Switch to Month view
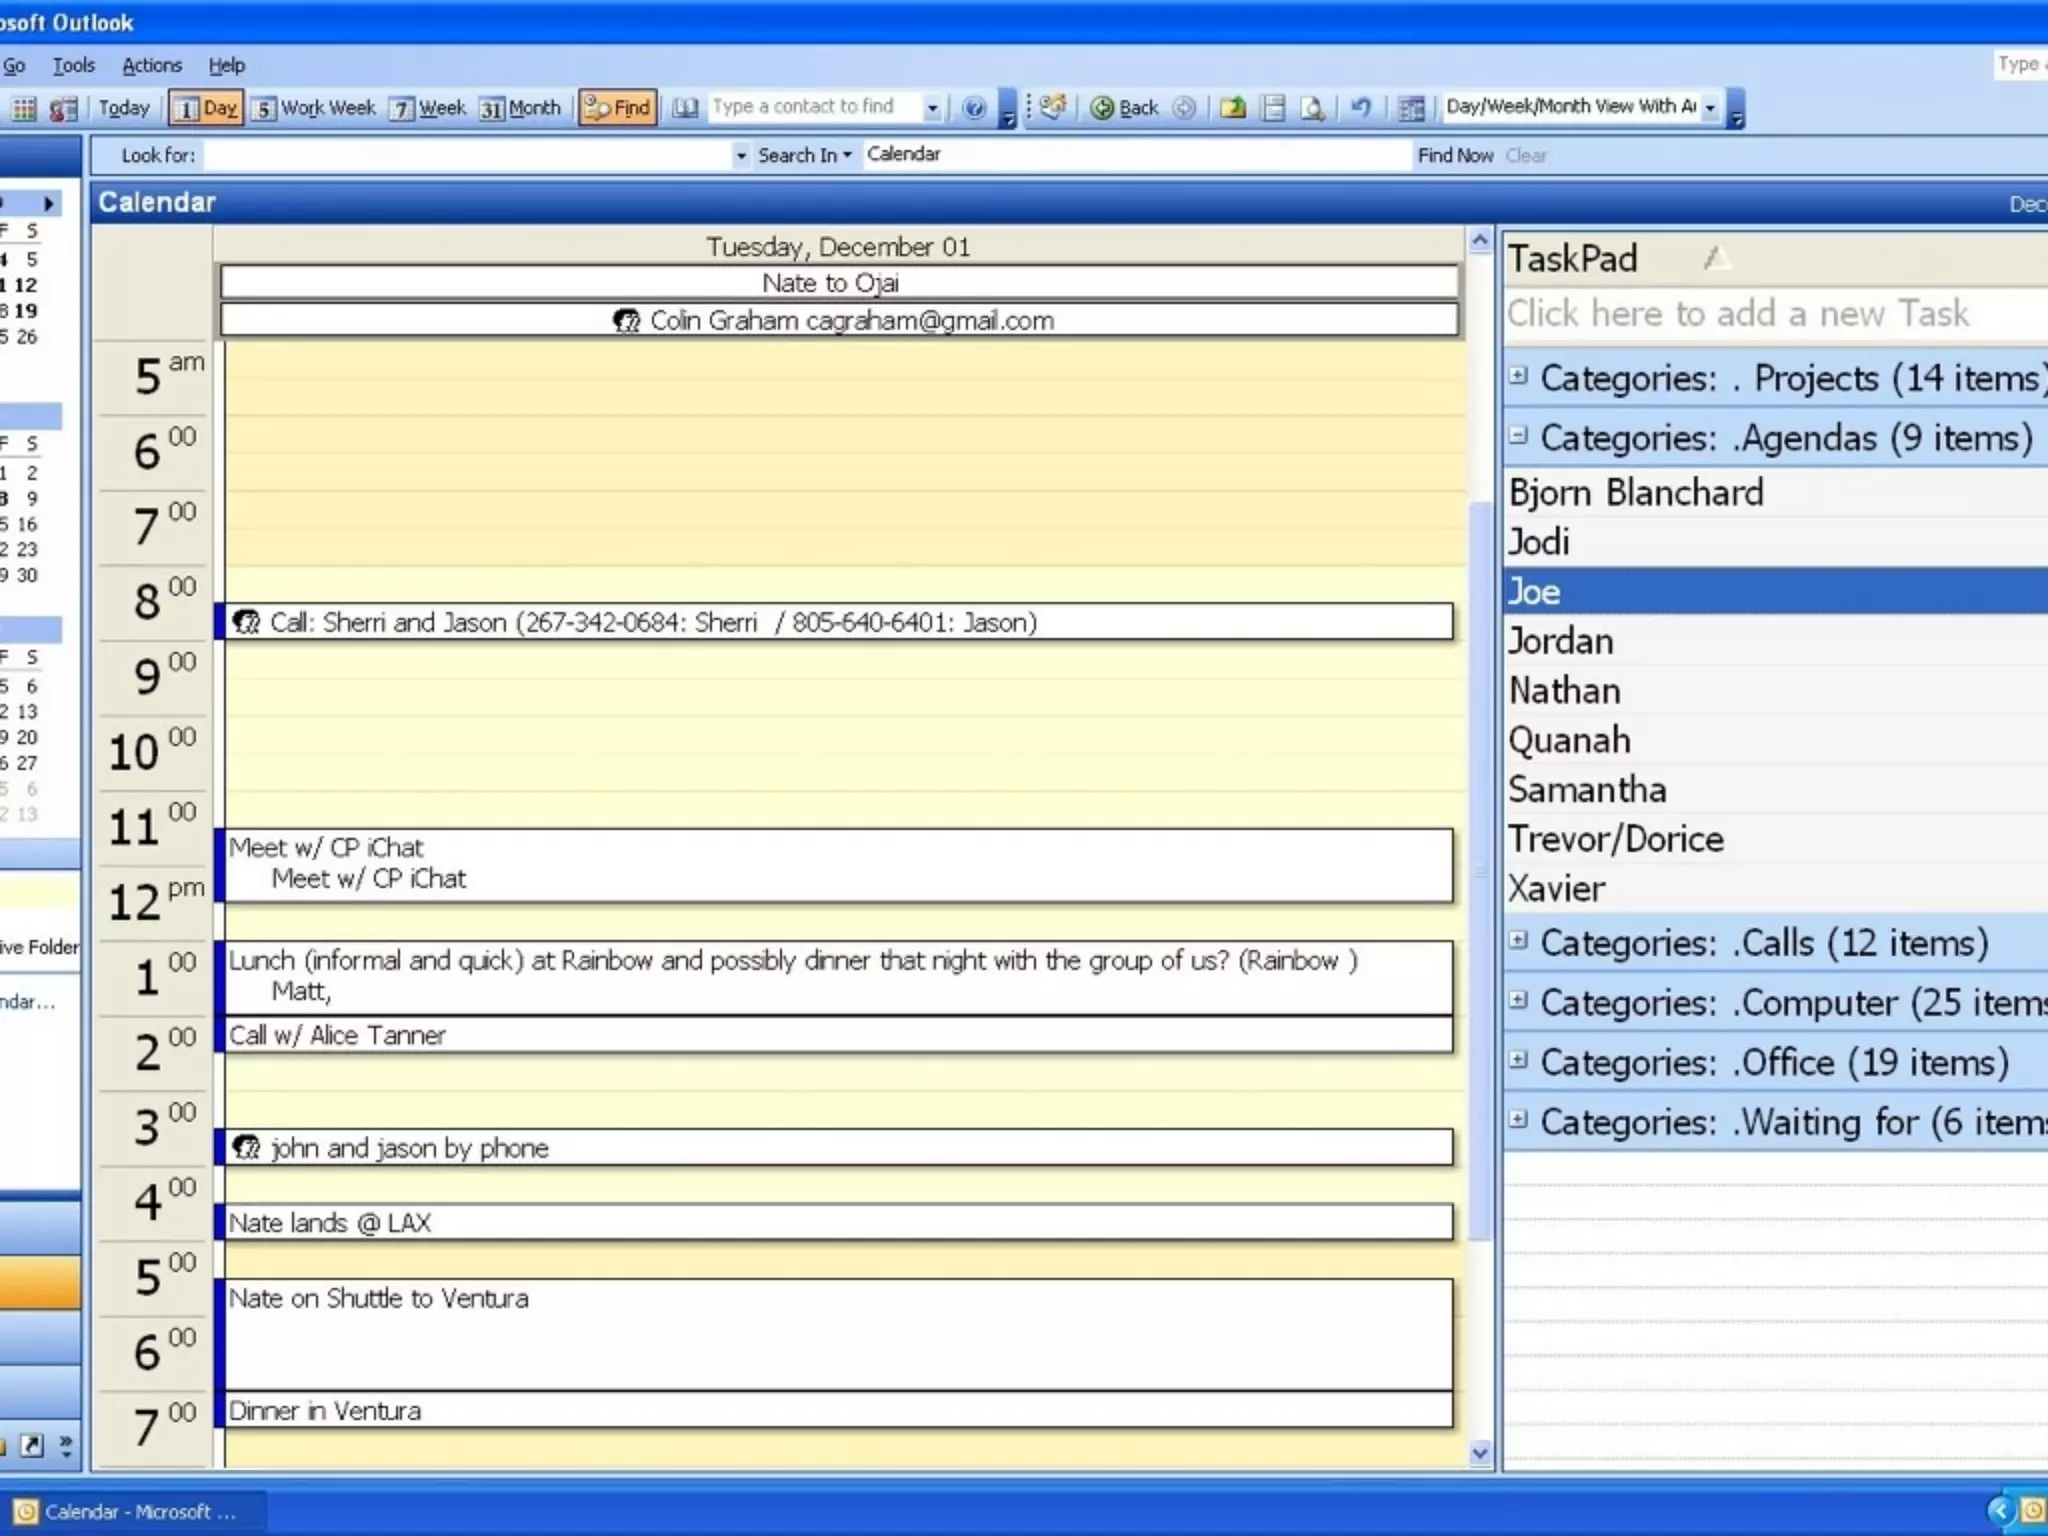2048x1536 pixels. (520, 108)
